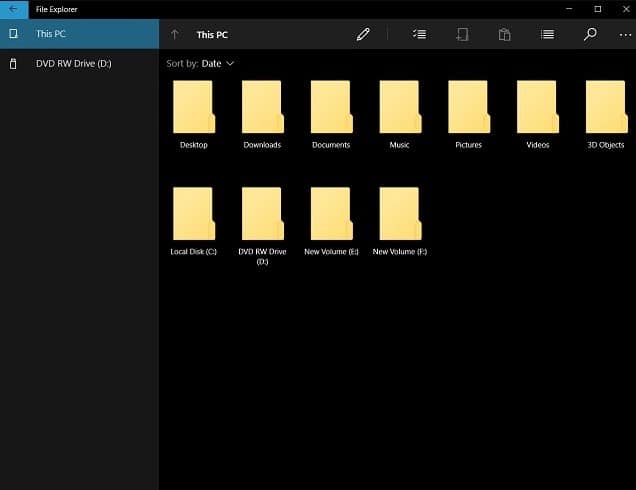Click the back arrow in title bar
Image resolution: width=636 pixels, height=490 pixels.
(x=14, y=9)
